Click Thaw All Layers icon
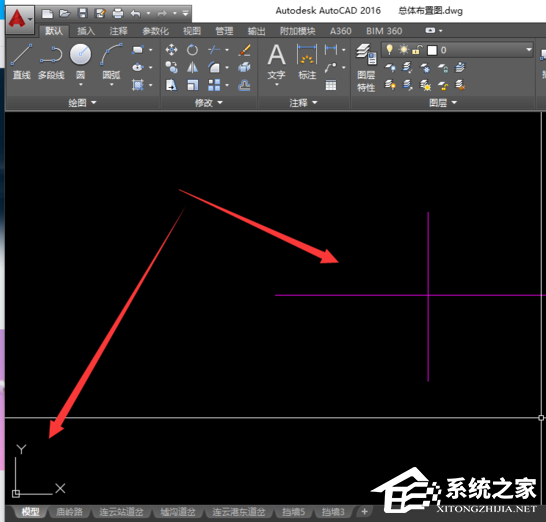Image resolution: width=546 pixels, height=522 pixels. click(425, 85)
